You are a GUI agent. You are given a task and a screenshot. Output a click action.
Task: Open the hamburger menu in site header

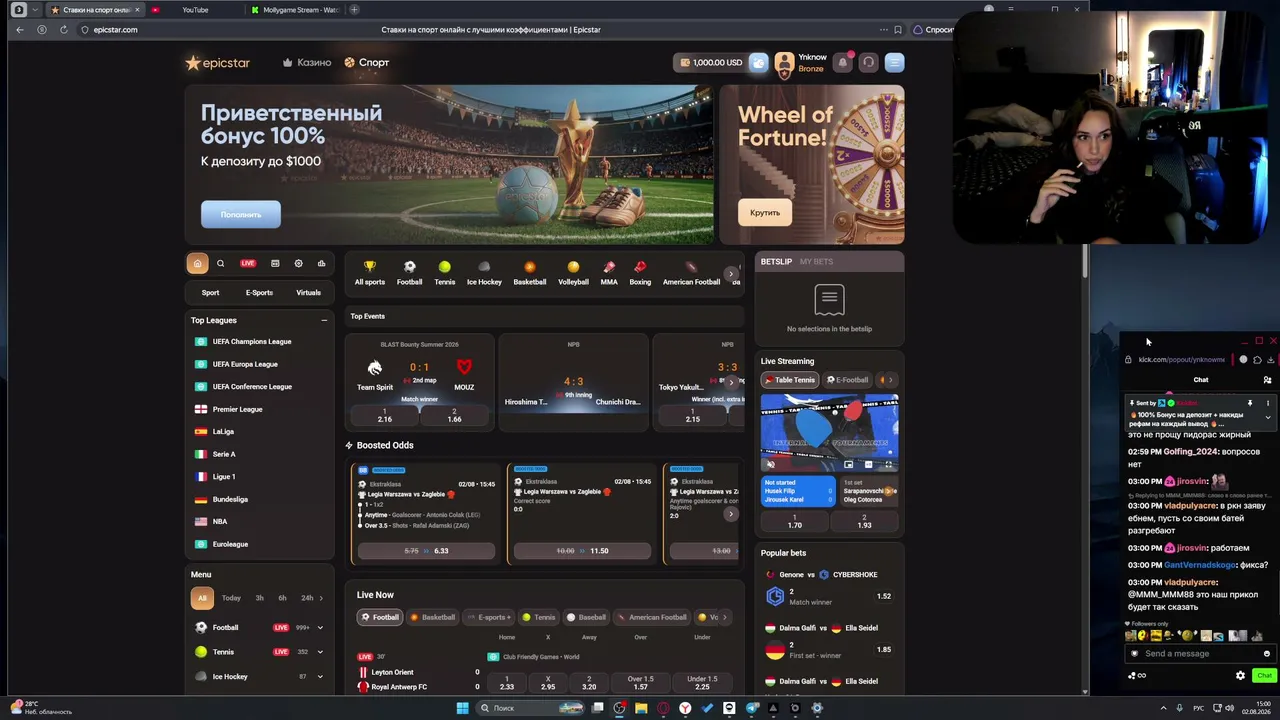(894, 62)
